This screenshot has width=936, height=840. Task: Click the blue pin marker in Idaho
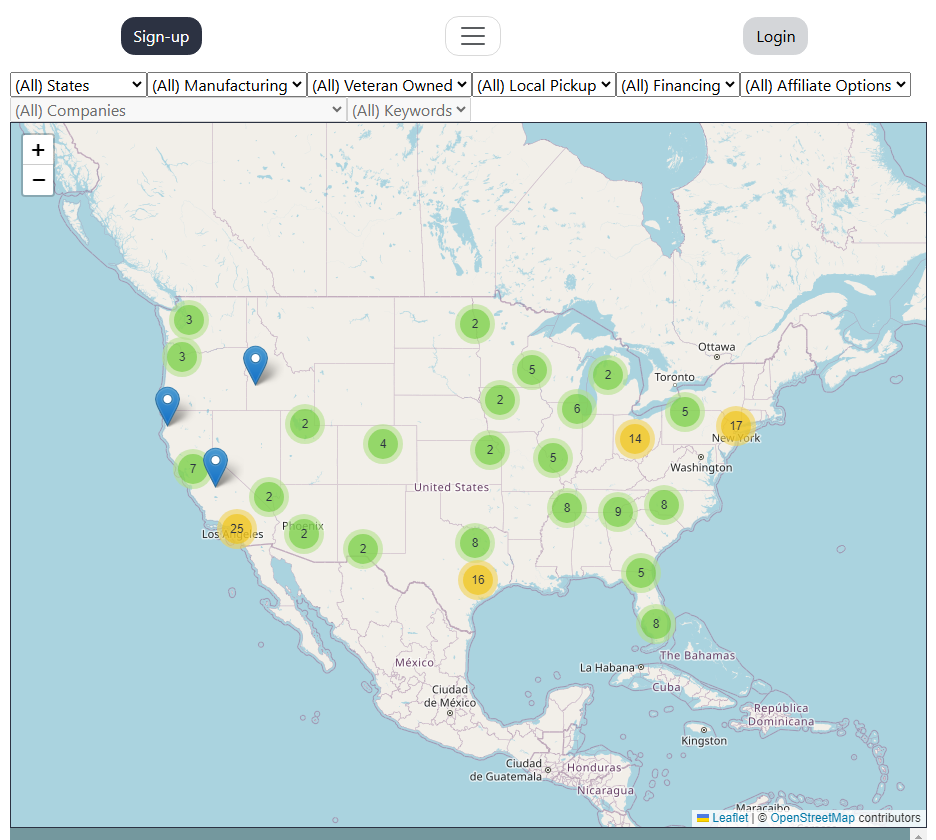(255, 365)
